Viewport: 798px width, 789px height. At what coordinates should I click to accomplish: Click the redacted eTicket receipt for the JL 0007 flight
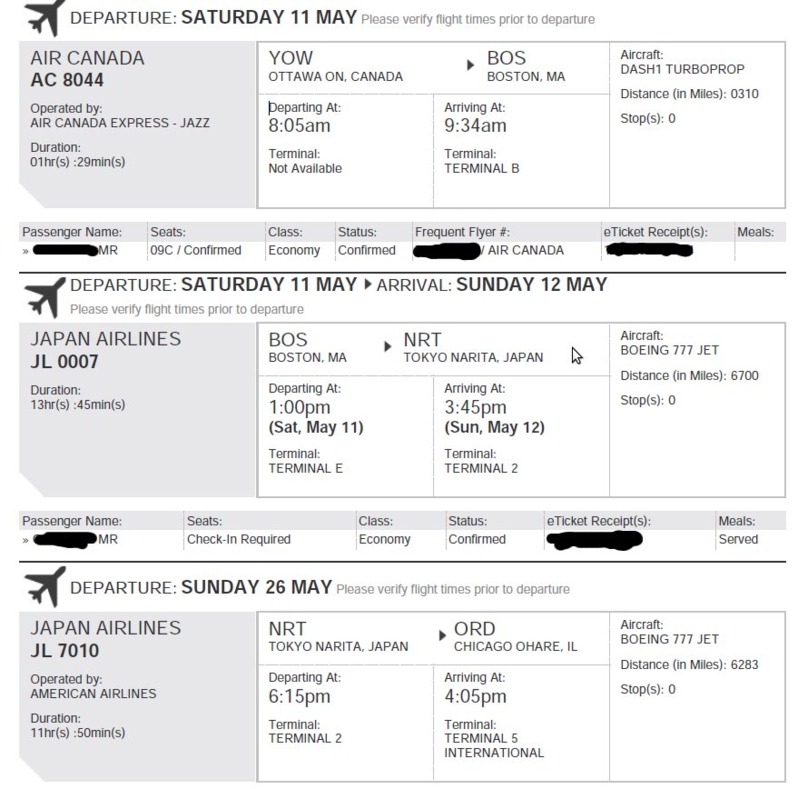594,541
